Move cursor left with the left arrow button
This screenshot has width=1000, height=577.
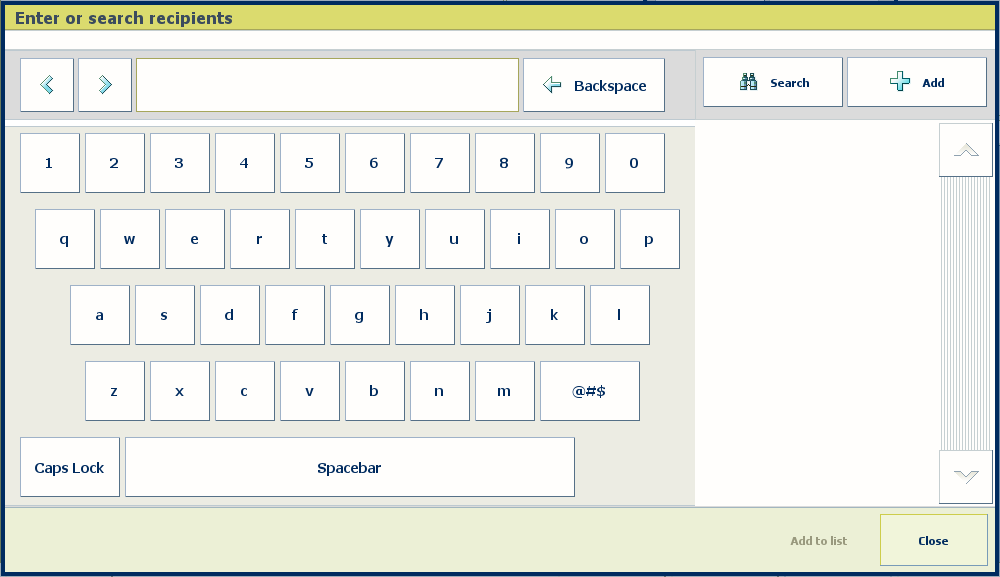47,85
